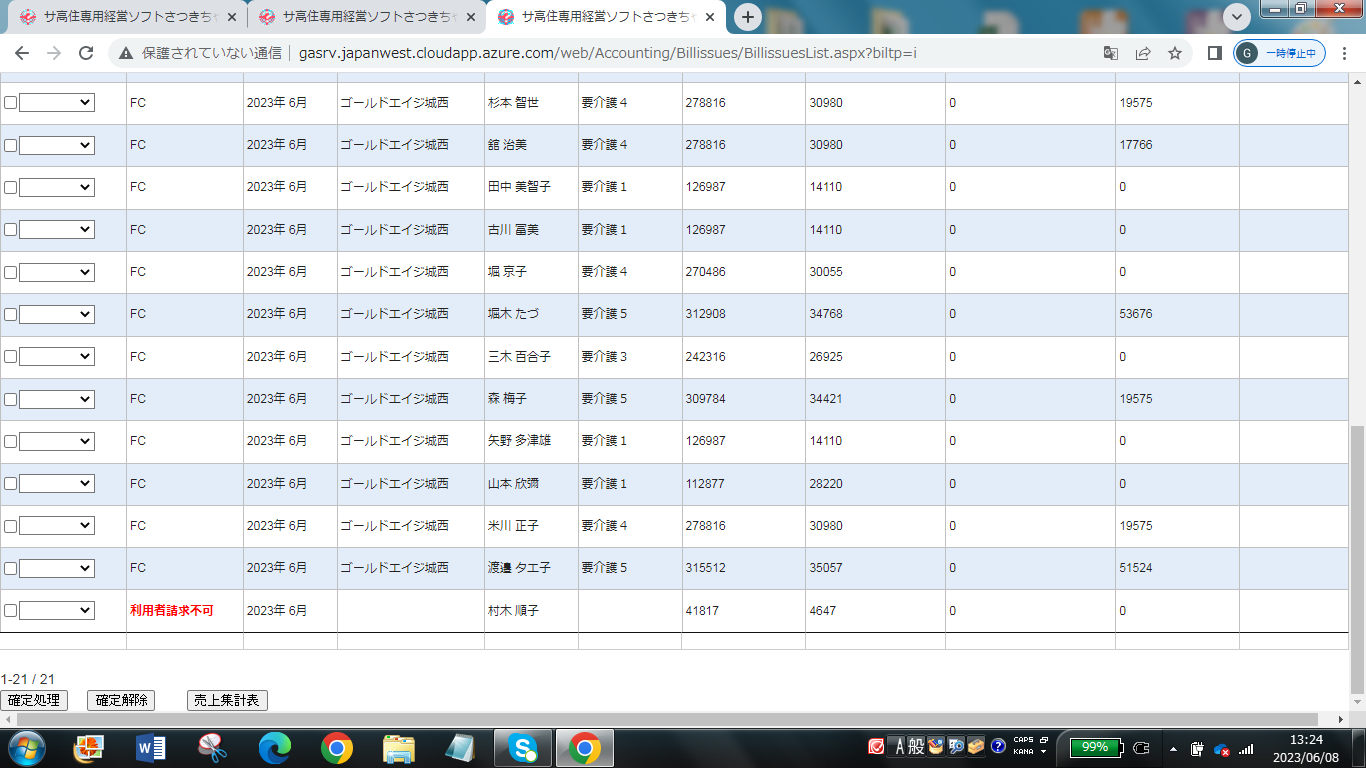This screenshot has width=1366, height=768.
Task: Click the share page icon
Action: coord(1143,53)
